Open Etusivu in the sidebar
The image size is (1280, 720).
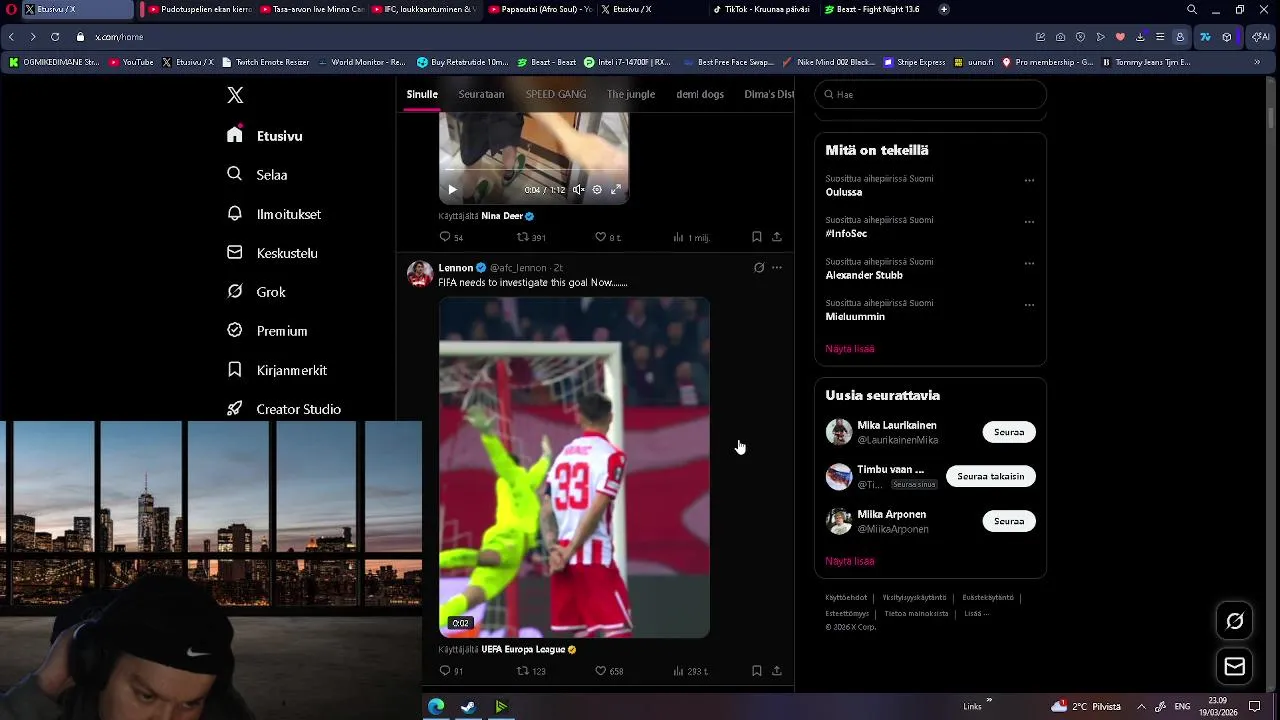point(265,136)
